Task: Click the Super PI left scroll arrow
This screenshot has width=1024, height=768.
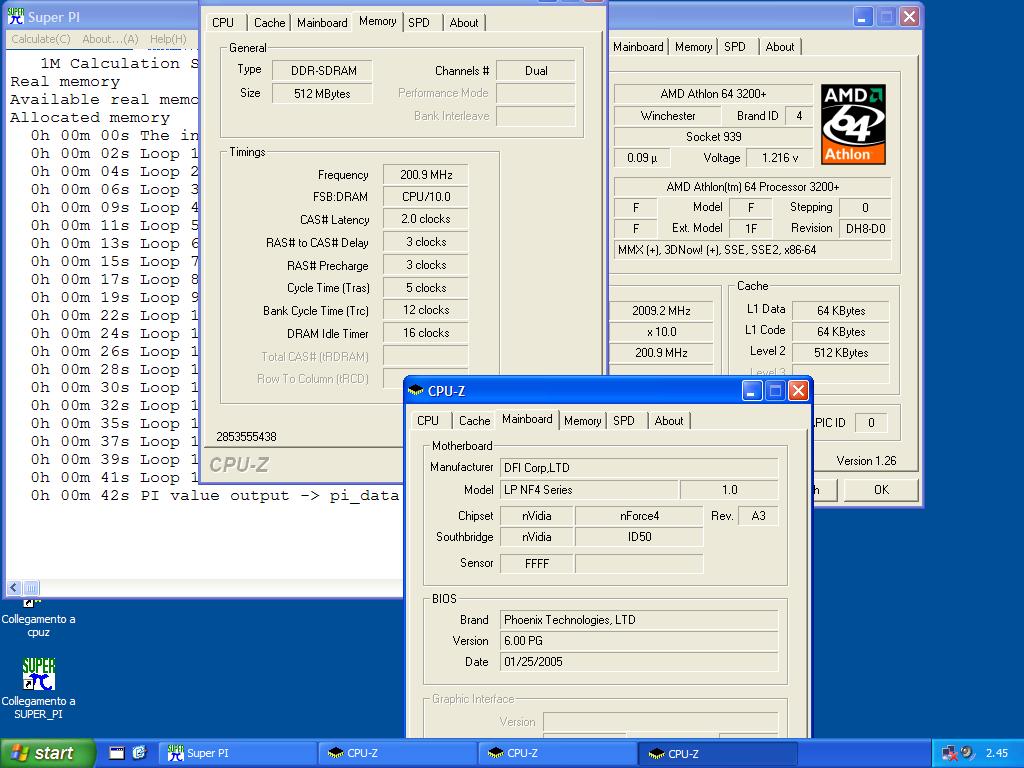Action: [x=14, y=587]
